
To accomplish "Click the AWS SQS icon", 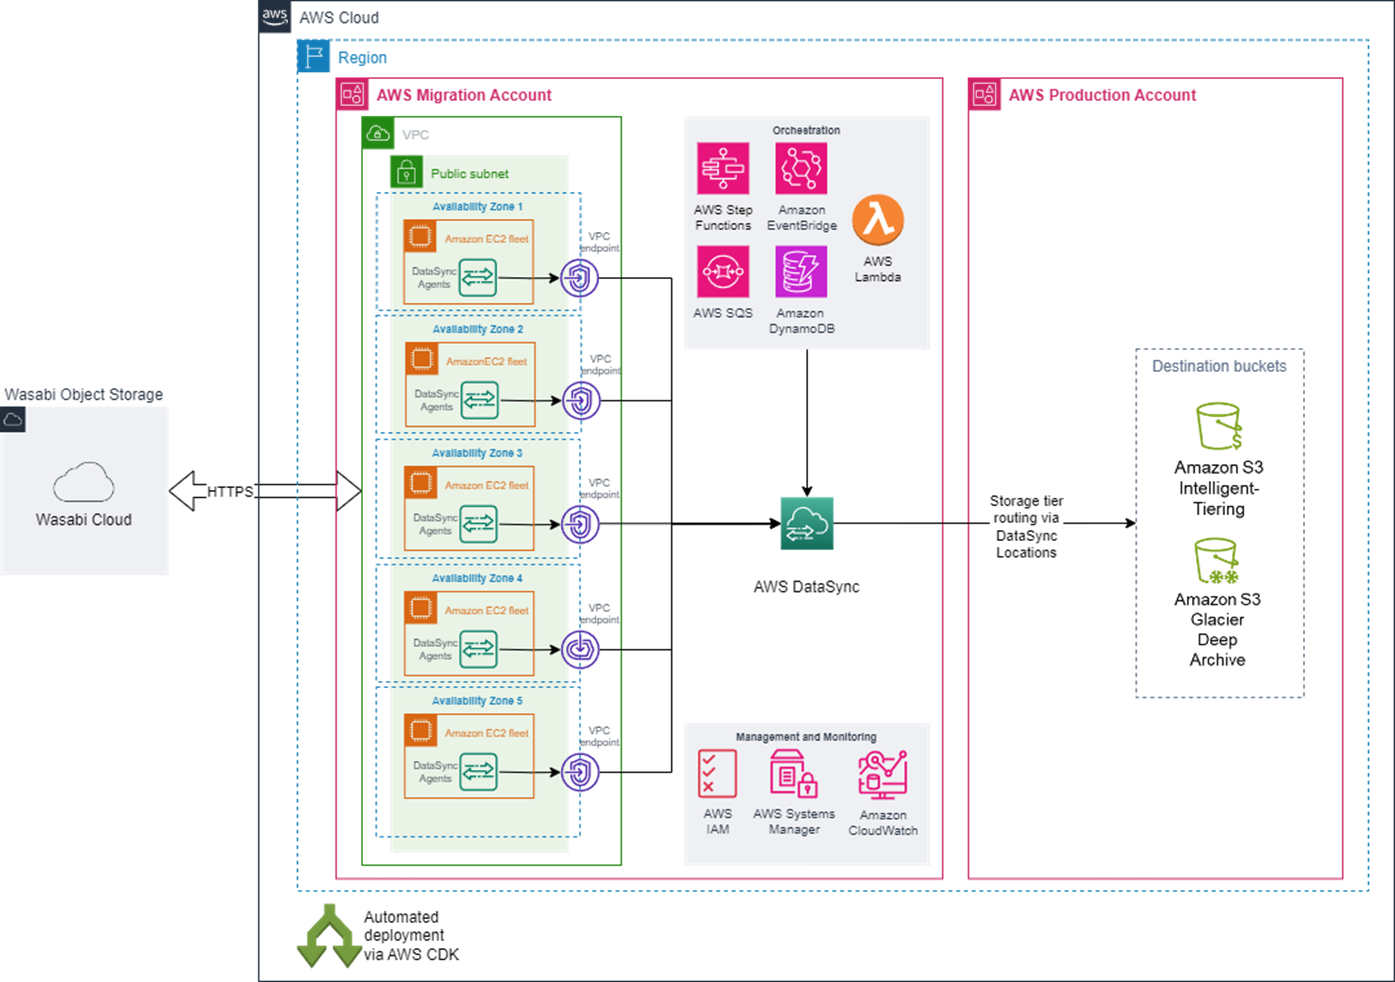I will [722, 271].
